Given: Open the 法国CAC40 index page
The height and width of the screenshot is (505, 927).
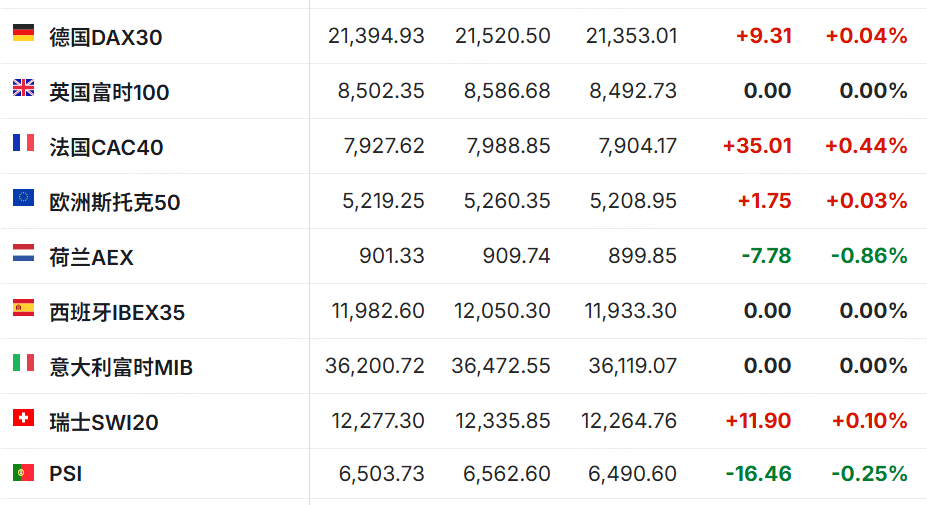Looking at the screenshot, I should tap(106, 147).
